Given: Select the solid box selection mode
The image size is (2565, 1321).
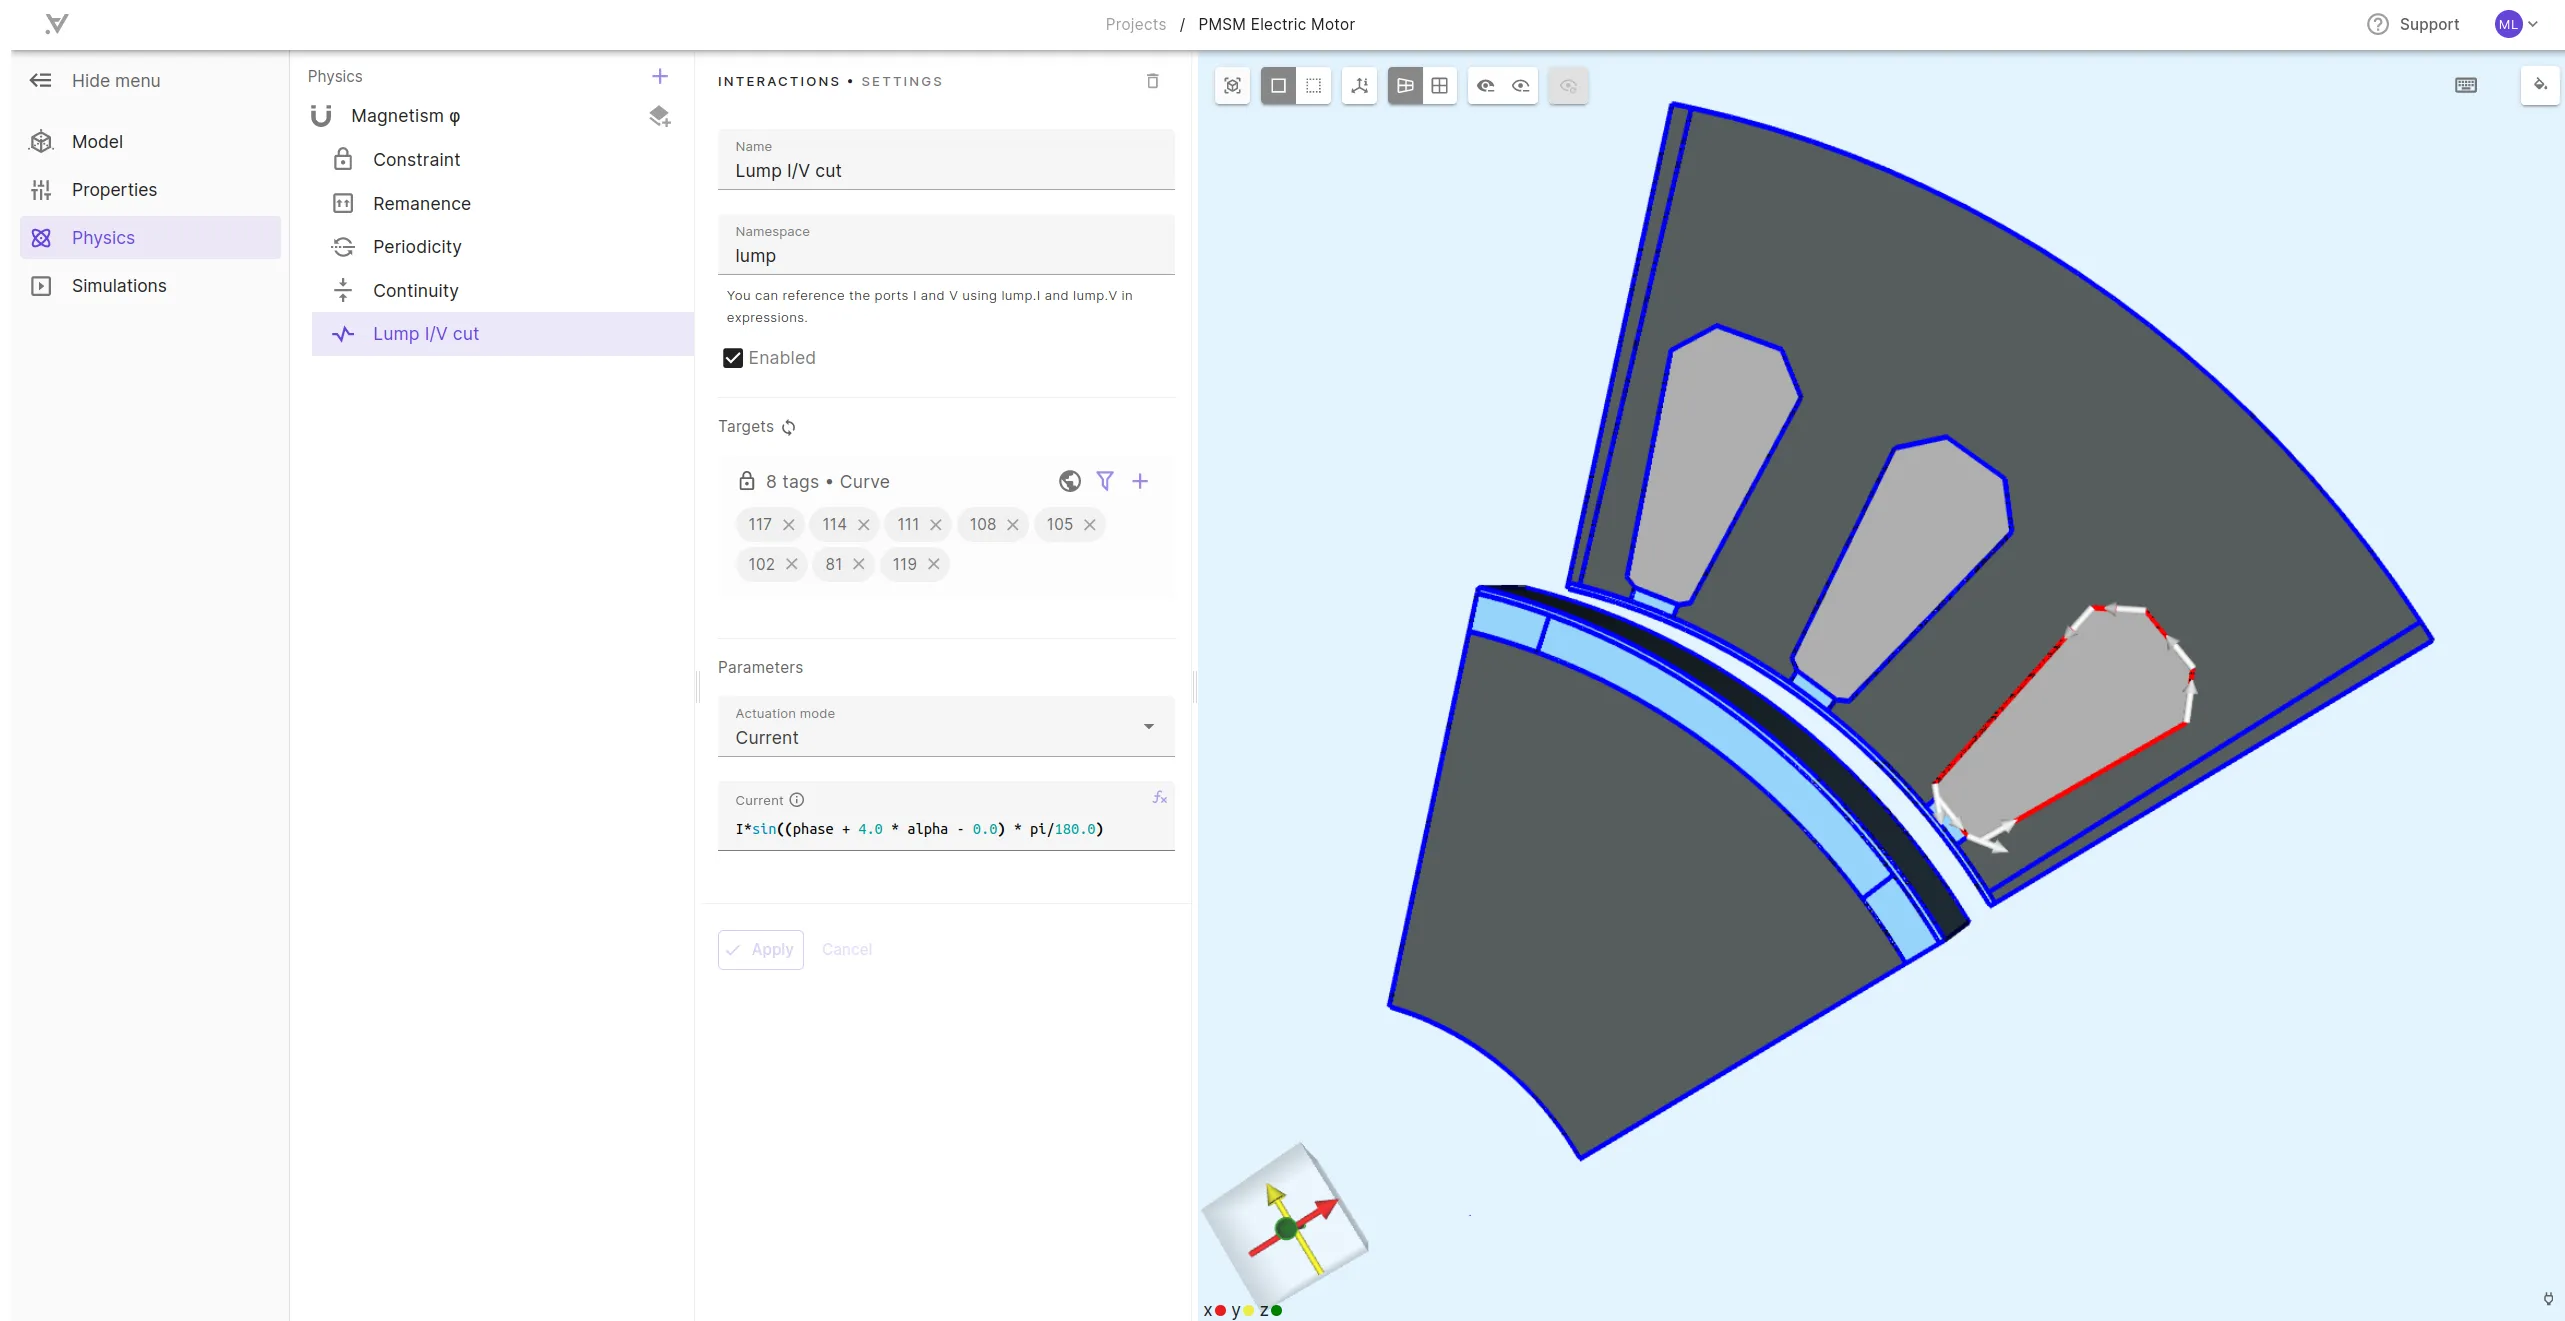Looking at the screenshot, I should click(x=1278, y=86).
